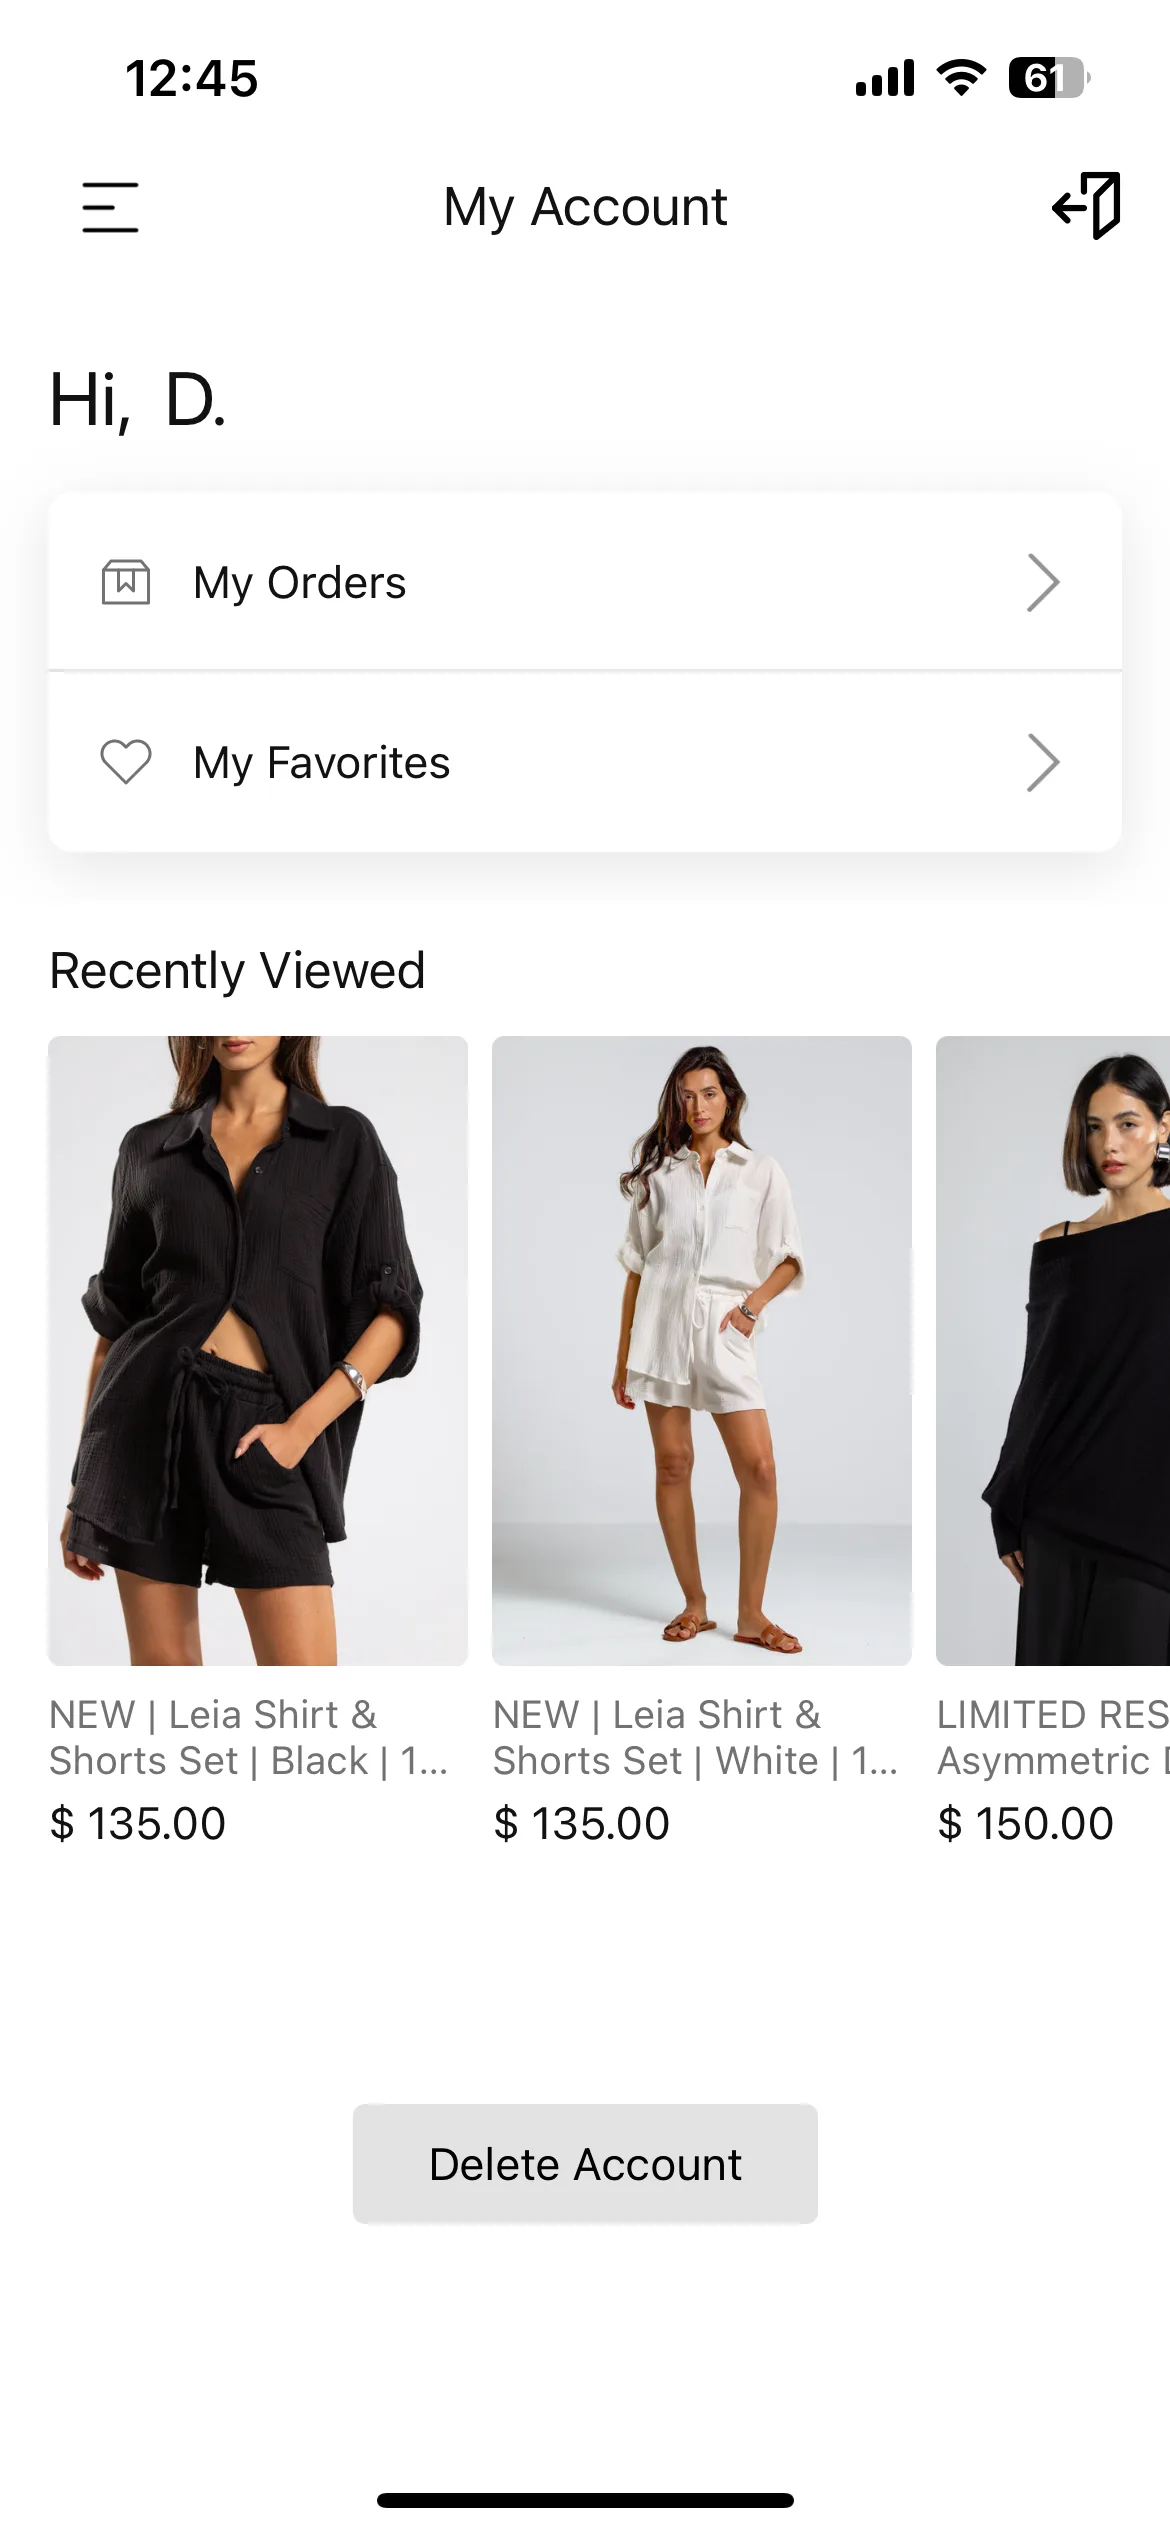The image size is (1170, 2532).
Task: Tap the logout door icon
Action: click(x=1086, y=206)
